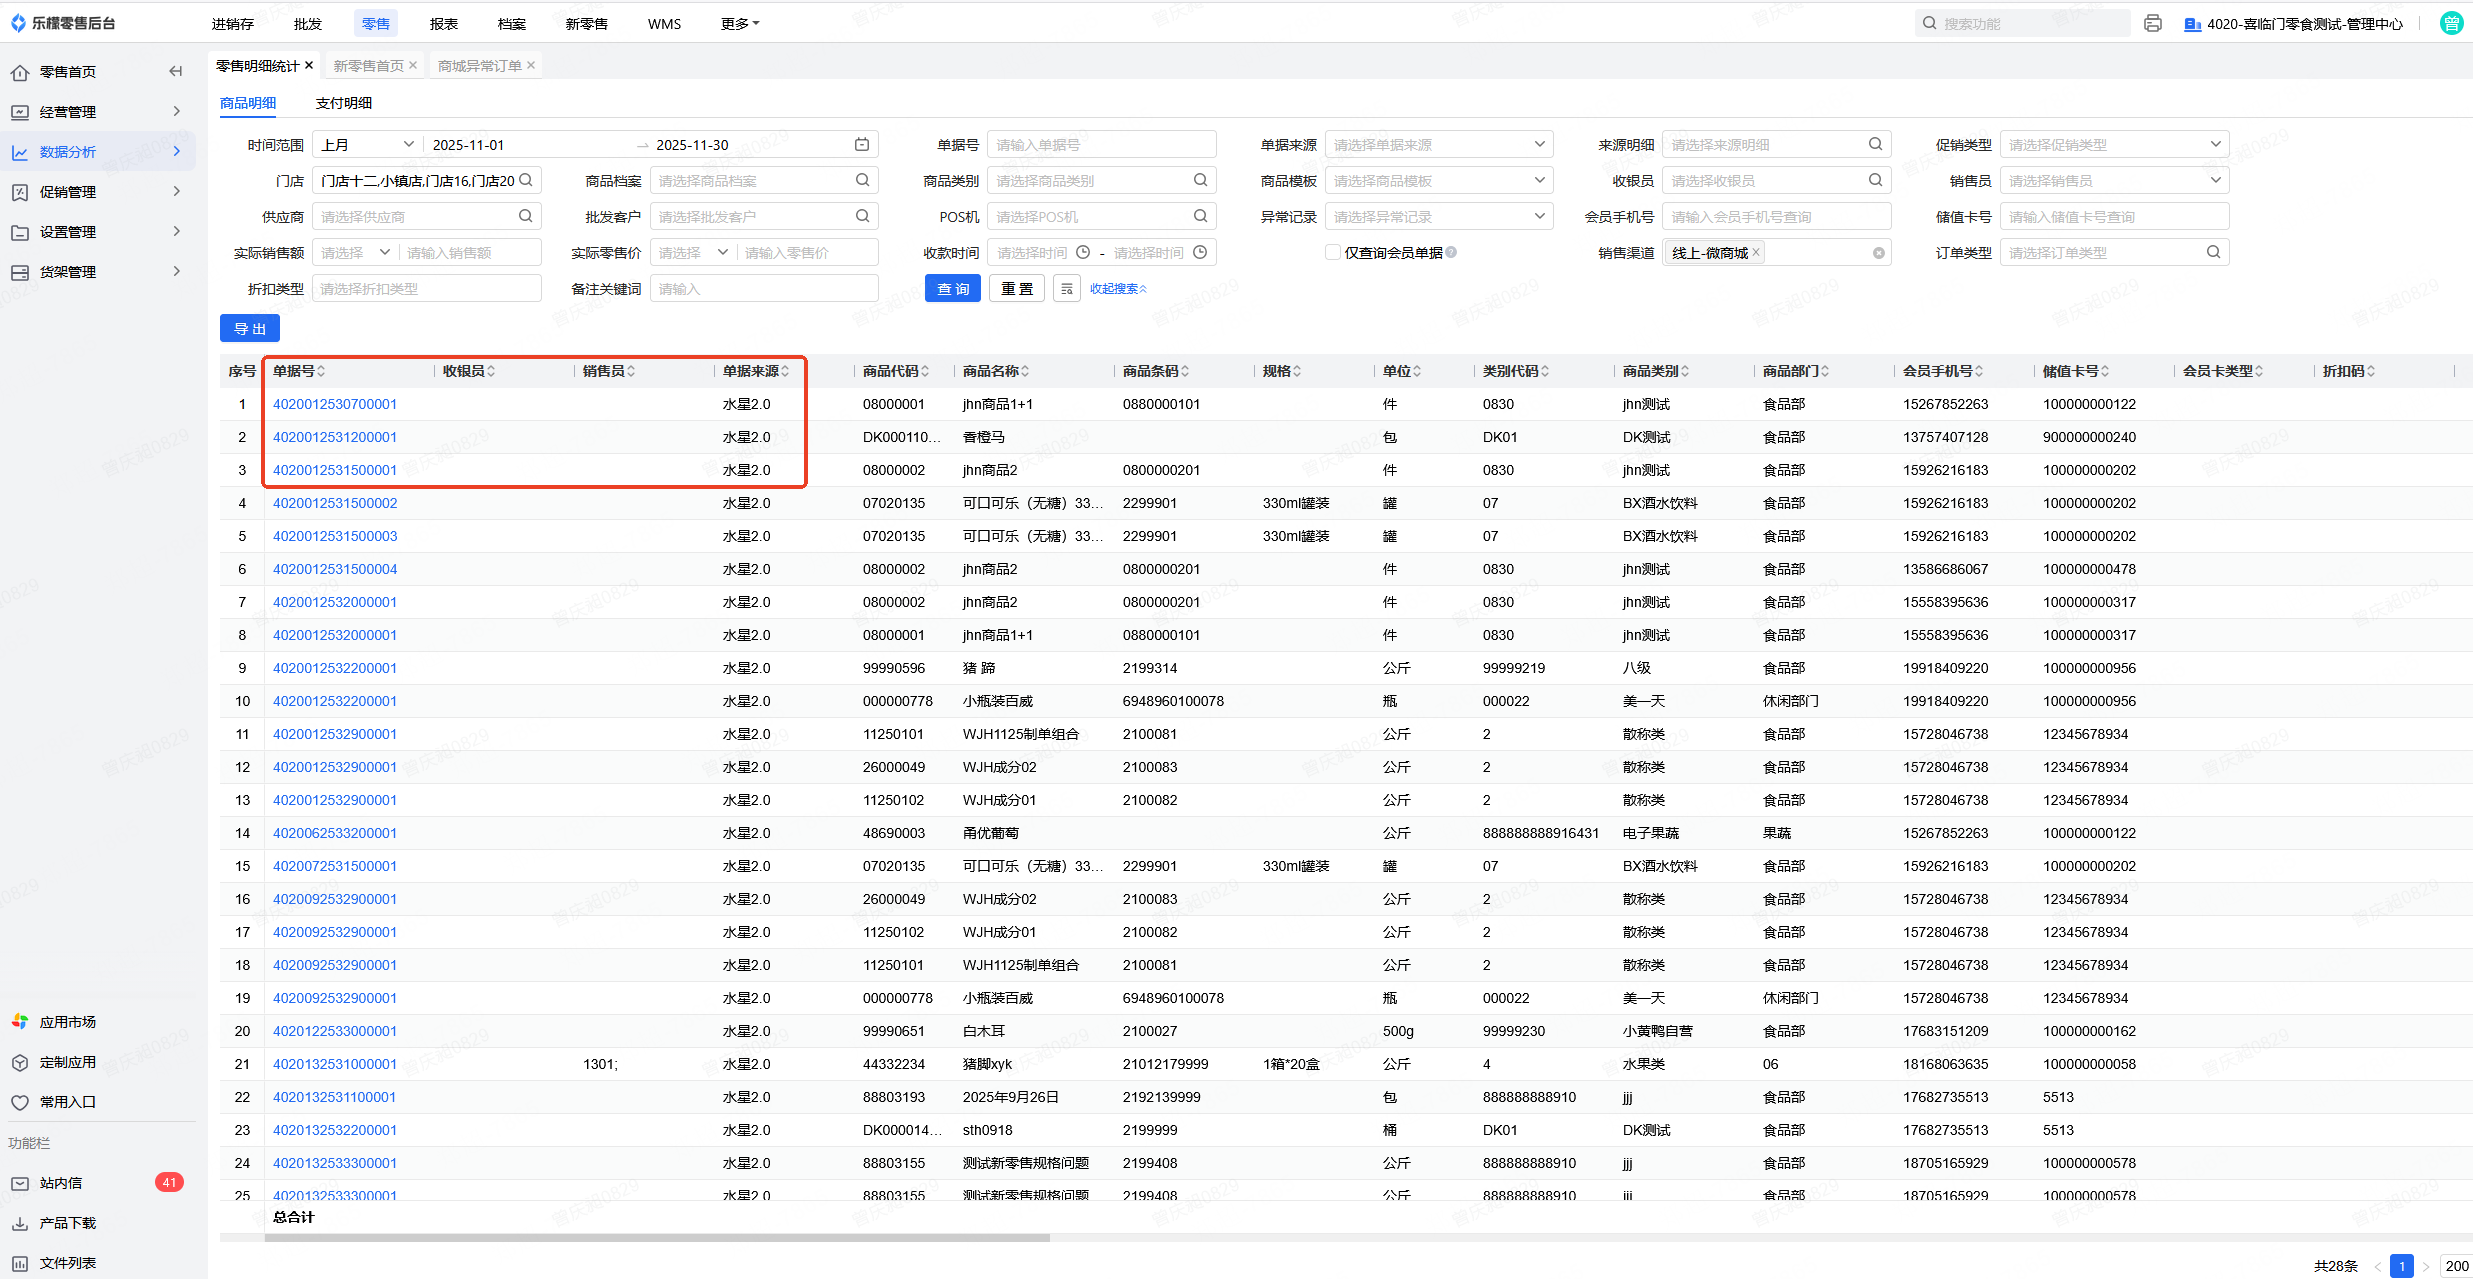Open the calendar date picker icon
2473x1279 pixels.
(862, 145)
